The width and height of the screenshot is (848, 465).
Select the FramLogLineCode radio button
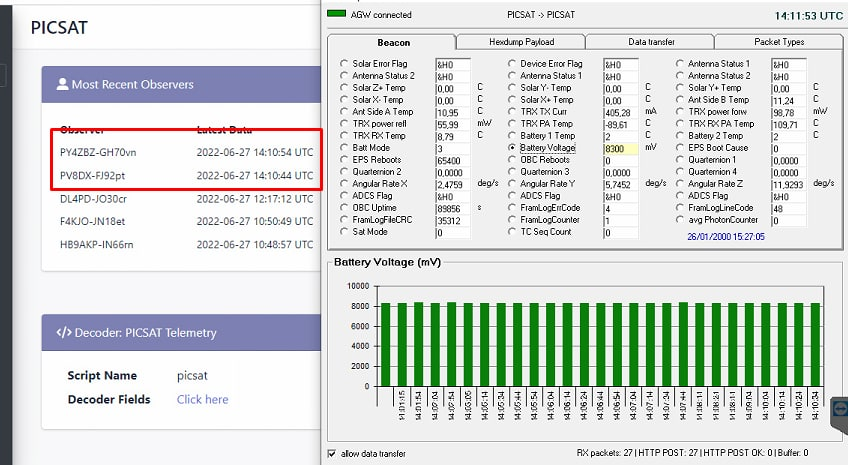679,208
